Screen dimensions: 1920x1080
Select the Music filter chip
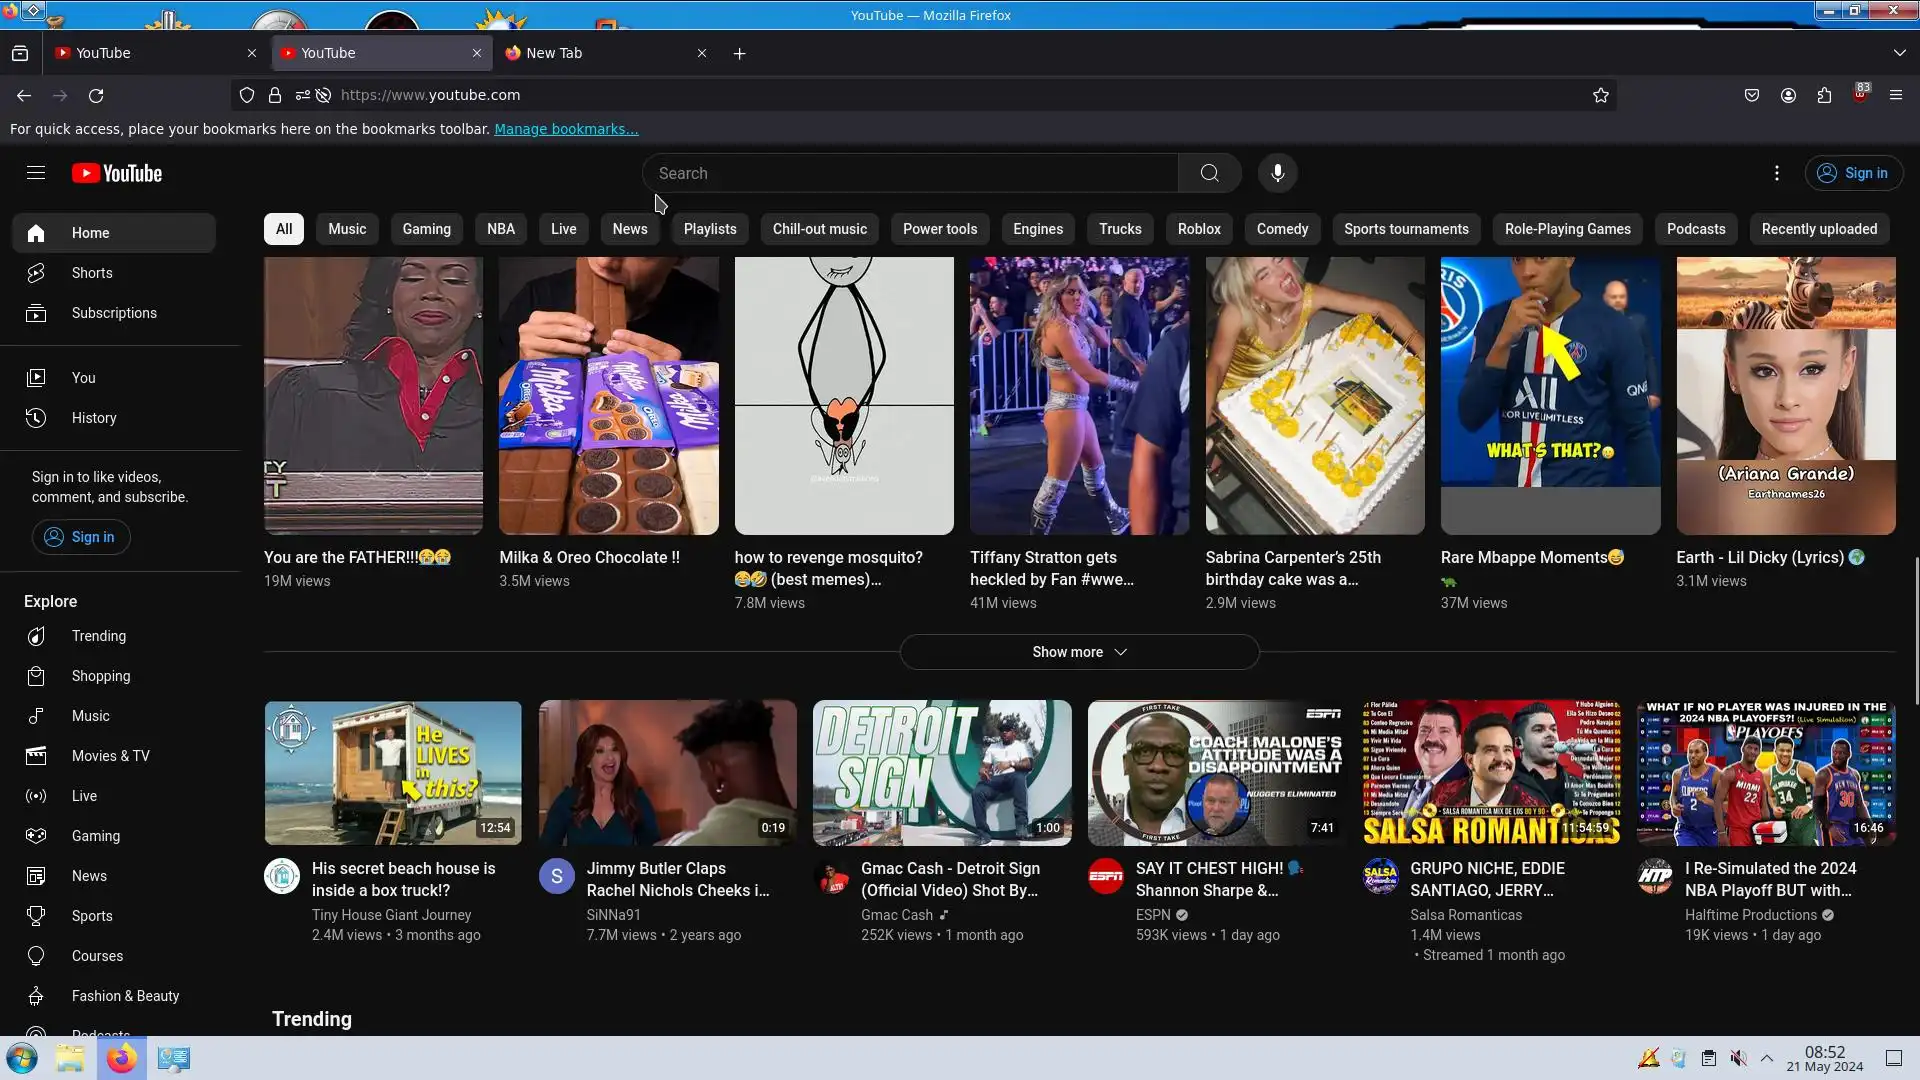pos(347,229)
